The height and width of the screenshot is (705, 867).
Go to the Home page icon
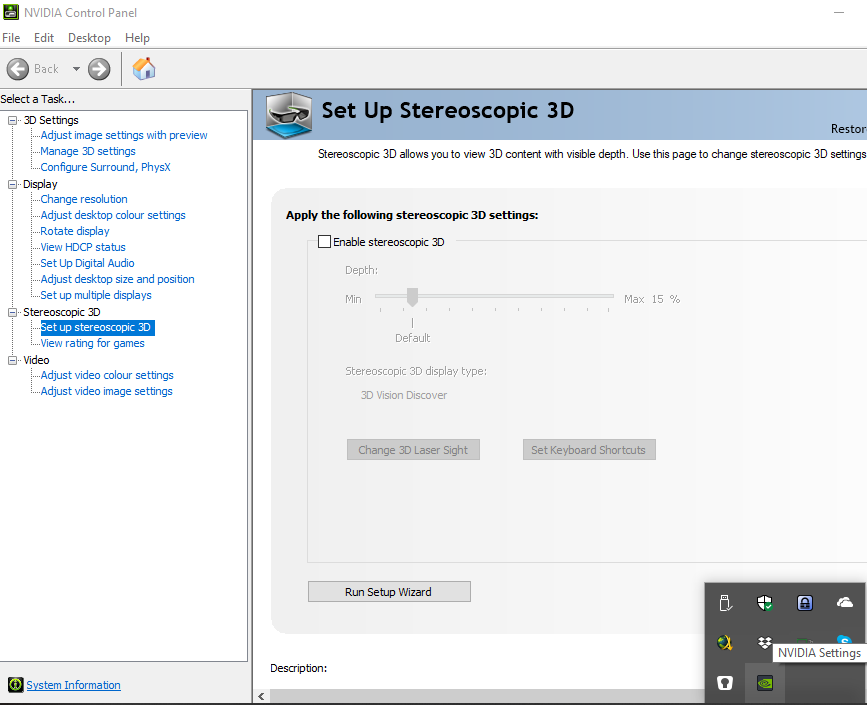[144, 69]
